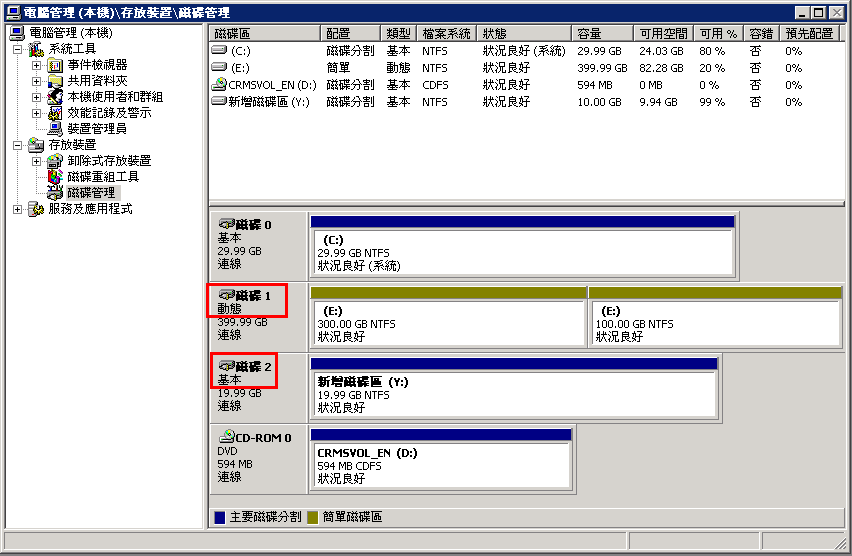
Task: Collapse the 存放裝置 tree node
Action: (17, 145)
